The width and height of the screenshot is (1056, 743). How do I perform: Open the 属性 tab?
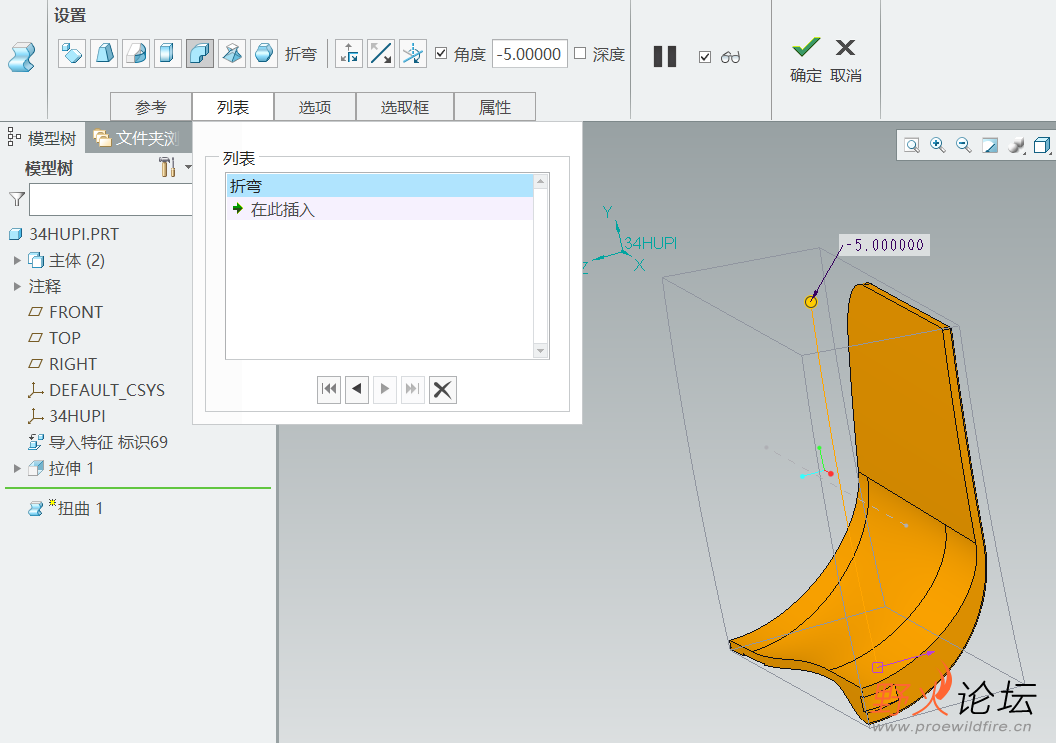click(x=495, y=107)
